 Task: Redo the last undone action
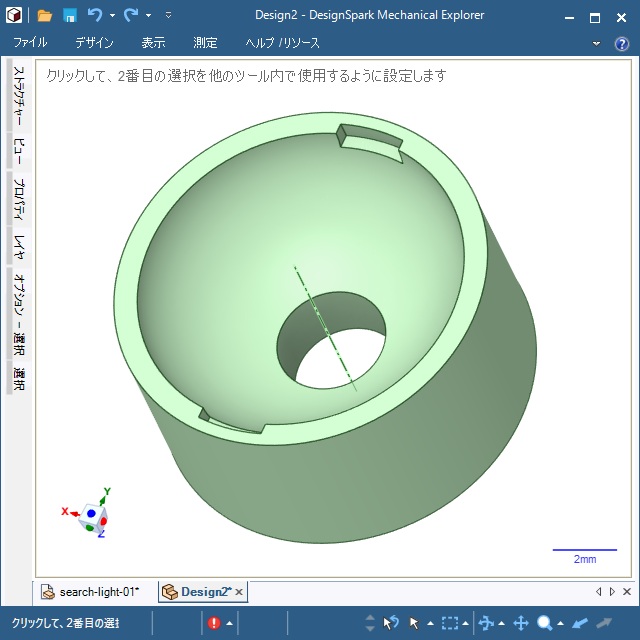tap(131, 16)
